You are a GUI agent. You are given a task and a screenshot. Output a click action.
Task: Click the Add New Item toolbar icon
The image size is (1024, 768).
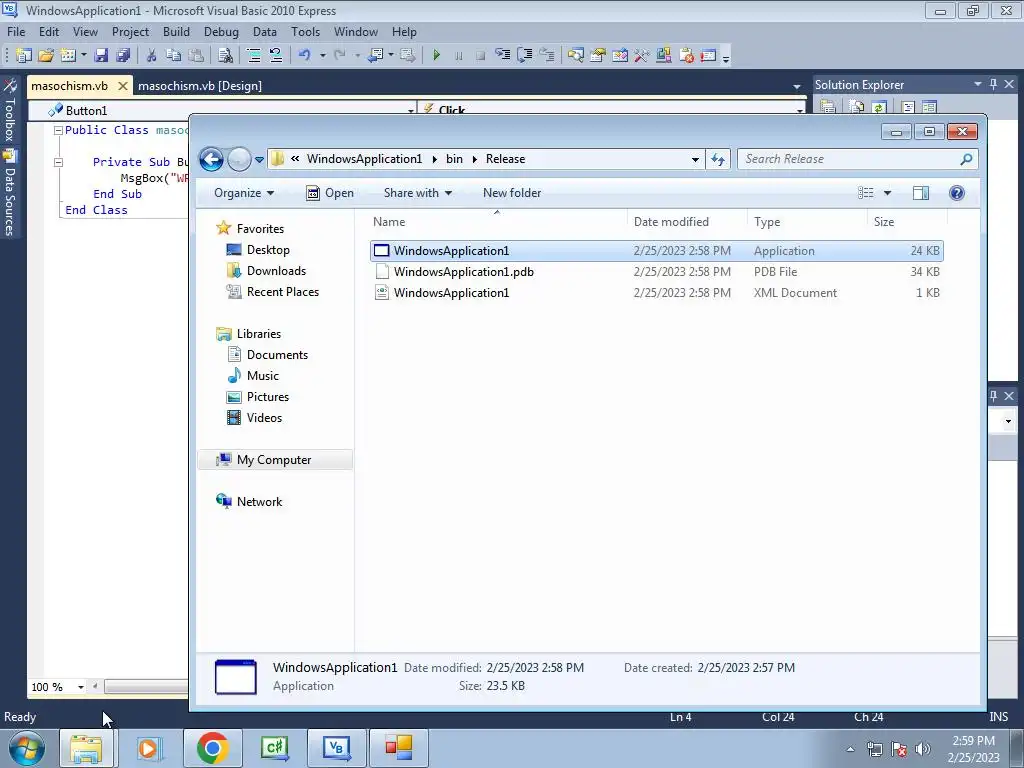(x=68, y=56)
